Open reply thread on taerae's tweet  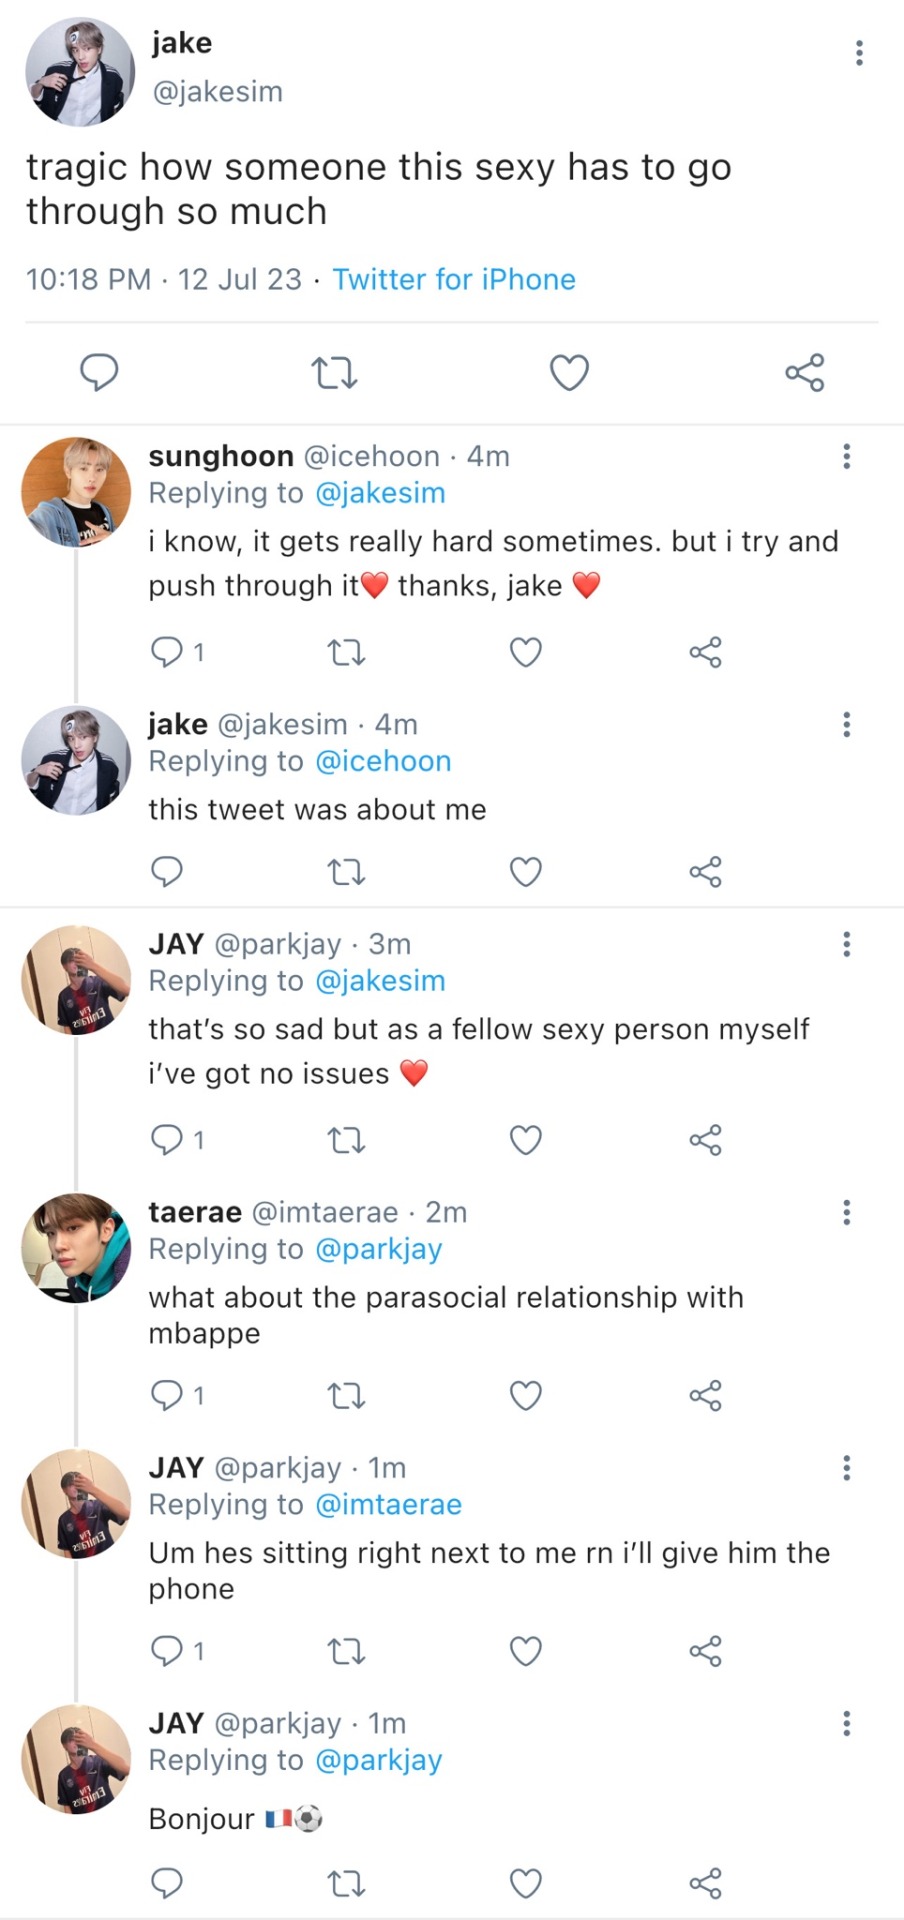(166, 1395)
